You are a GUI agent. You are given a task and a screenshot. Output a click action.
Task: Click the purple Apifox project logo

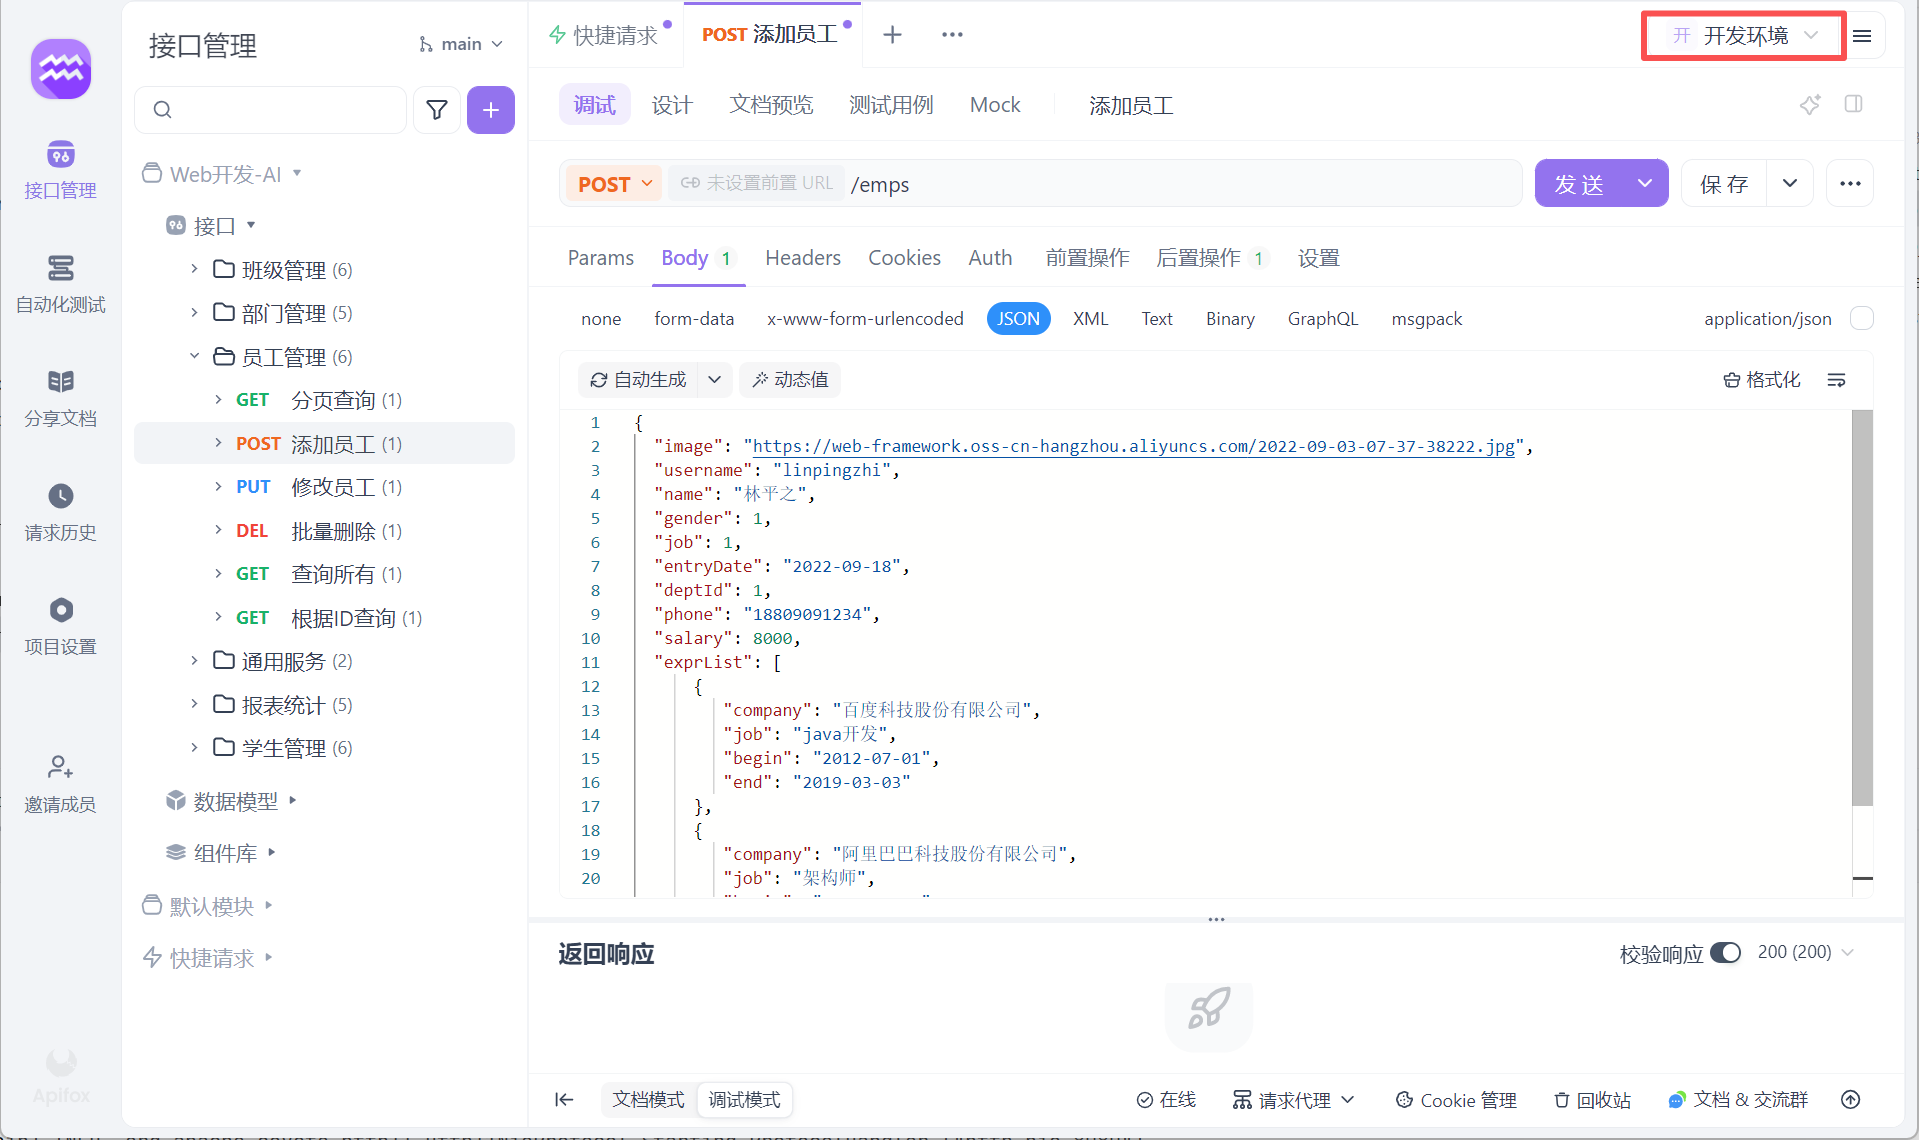pos(61,69)
